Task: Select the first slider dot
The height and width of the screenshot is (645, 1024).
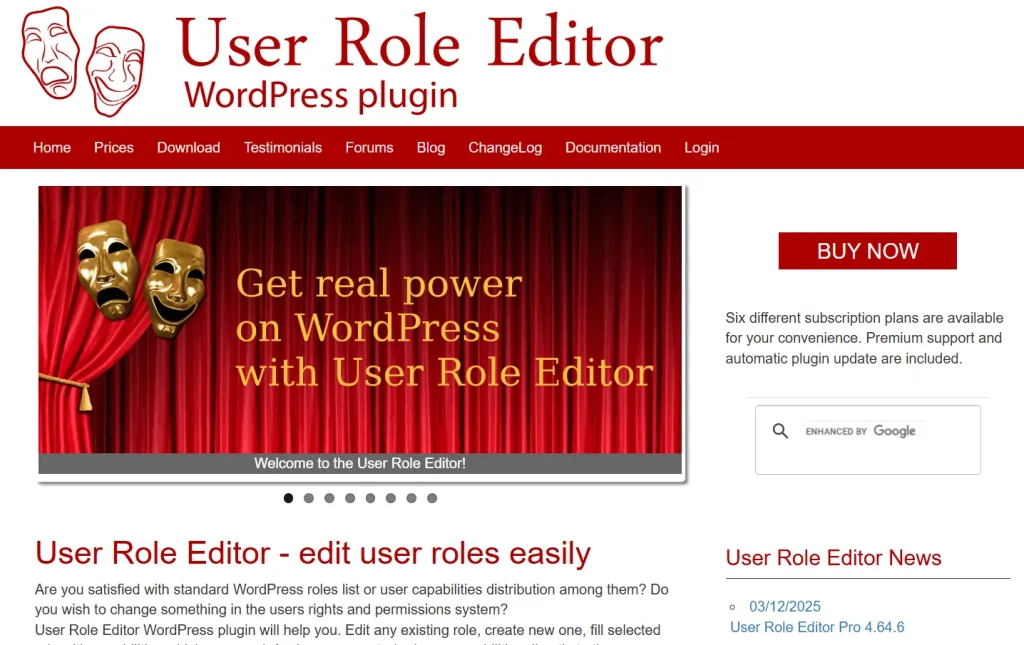Action: pyautogui.click(x=288, y=498)
